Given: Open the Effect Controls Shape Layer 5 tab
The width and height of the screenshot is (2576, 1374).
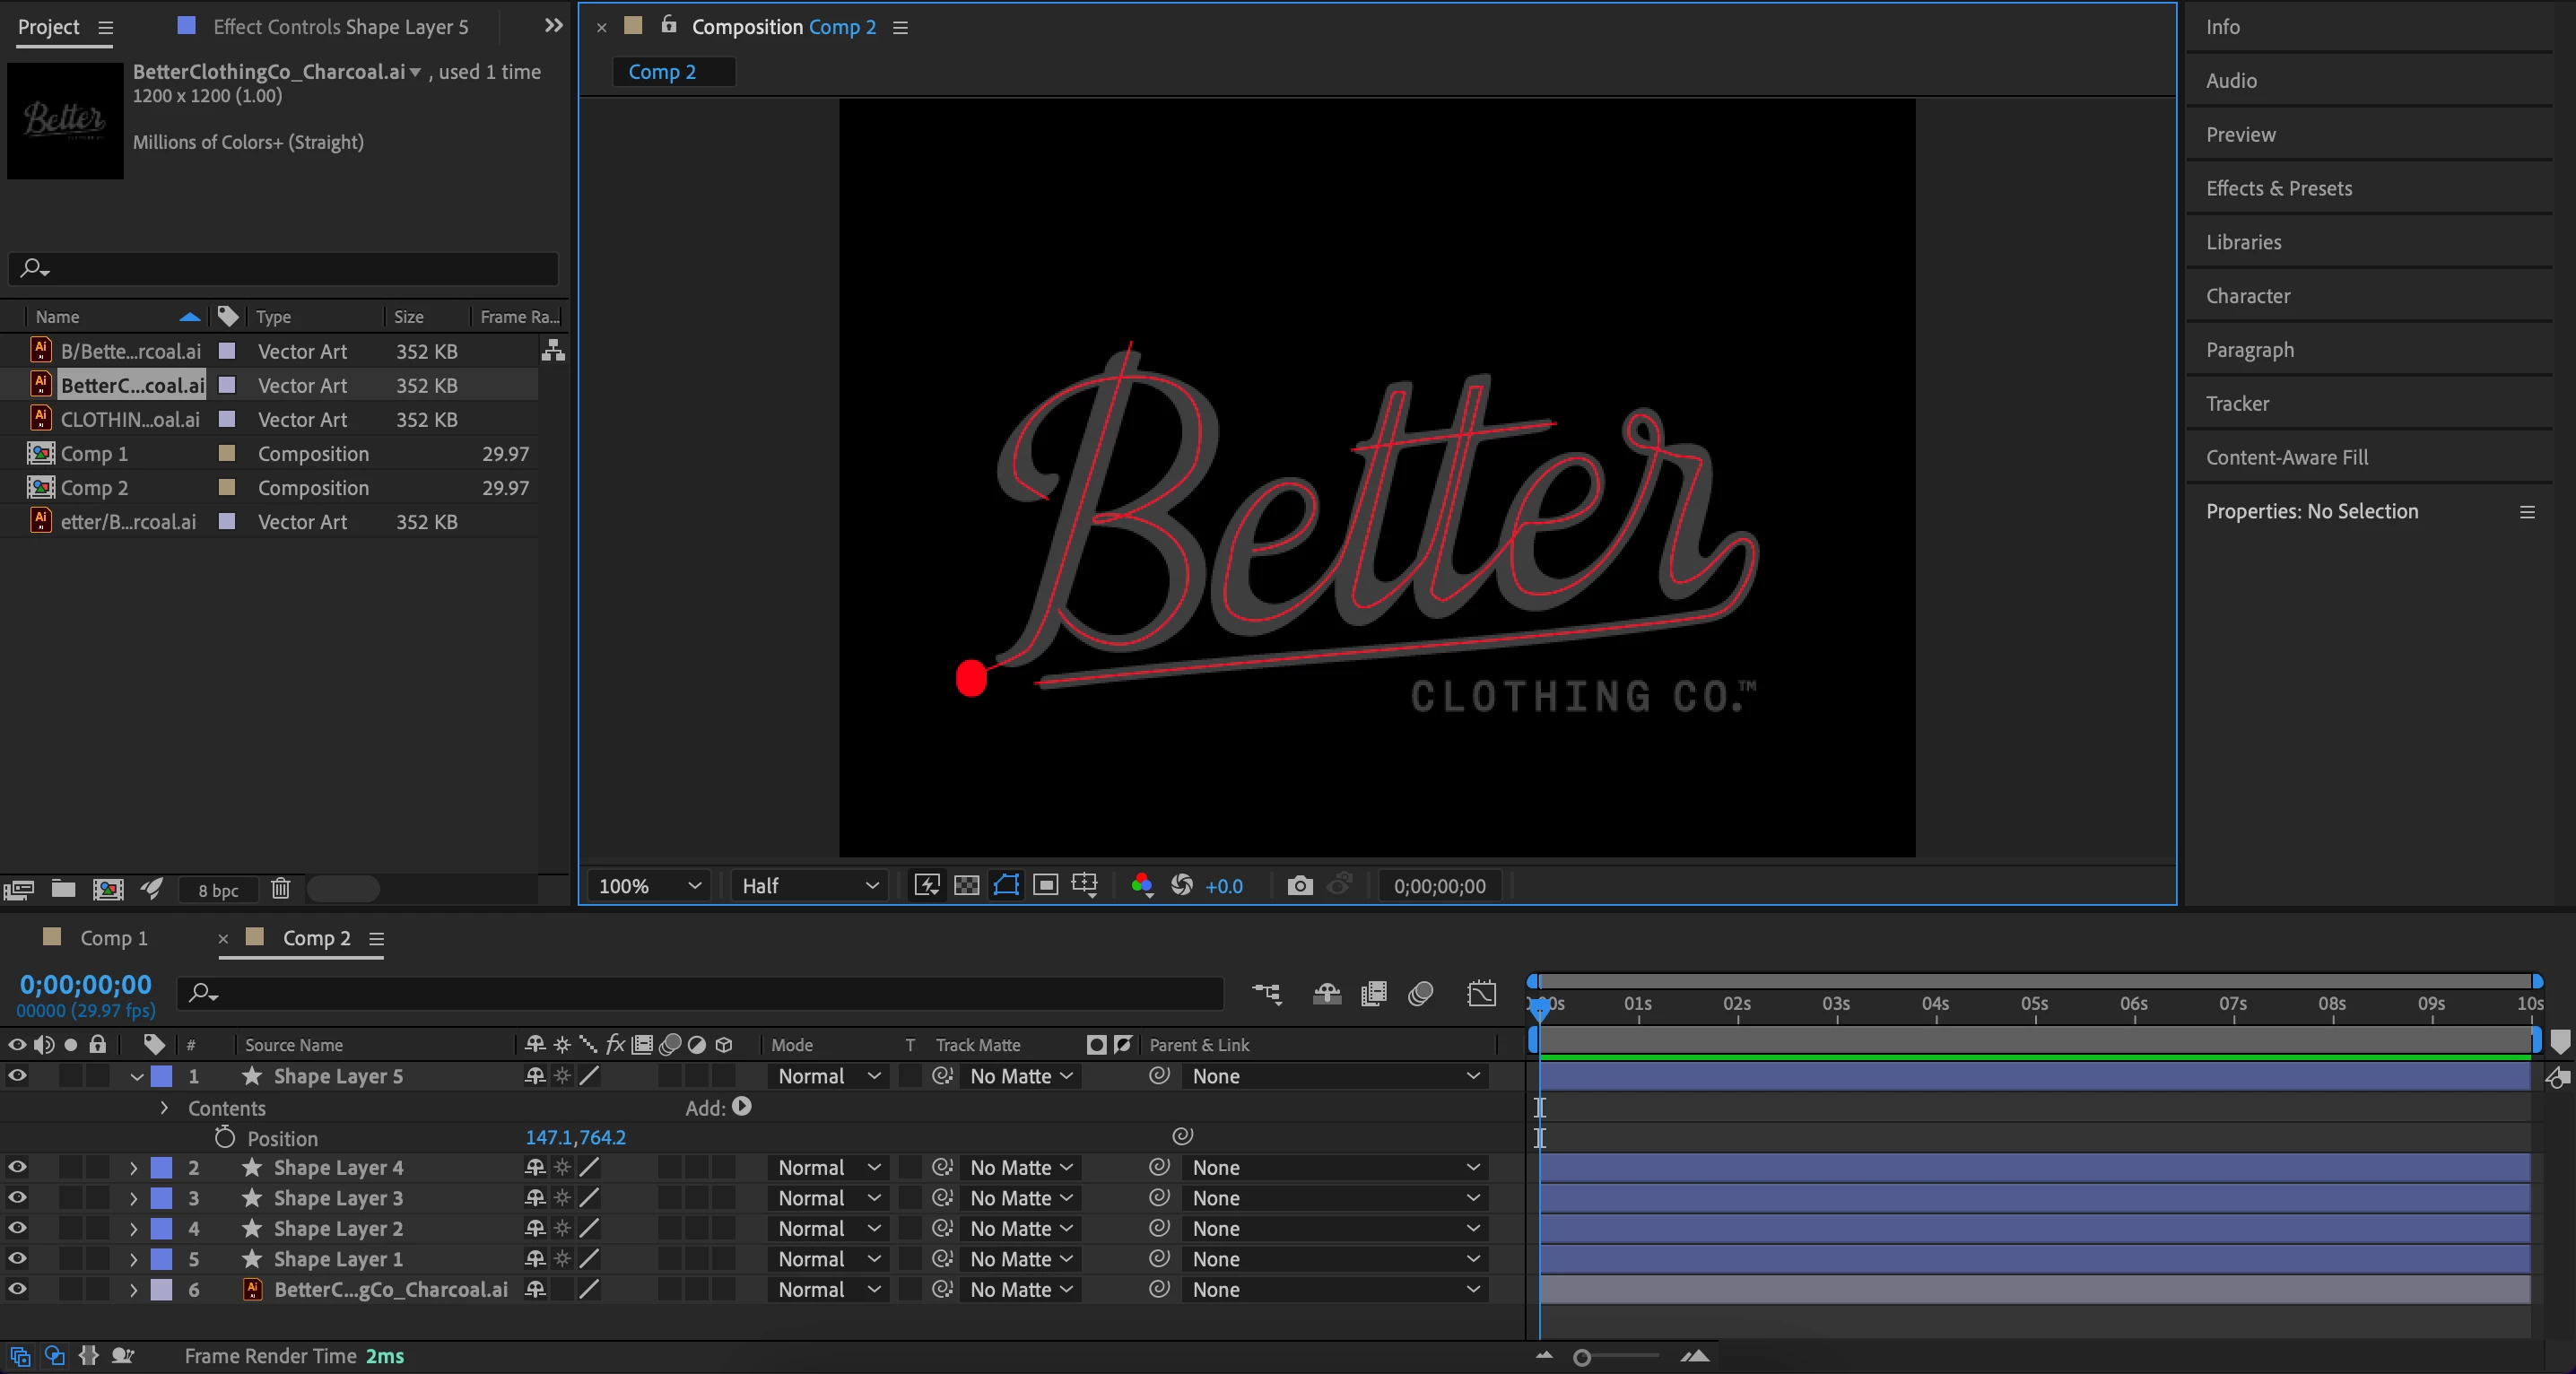Looking at the screenshot, I should pyautogui.click(x=340, y=27).
